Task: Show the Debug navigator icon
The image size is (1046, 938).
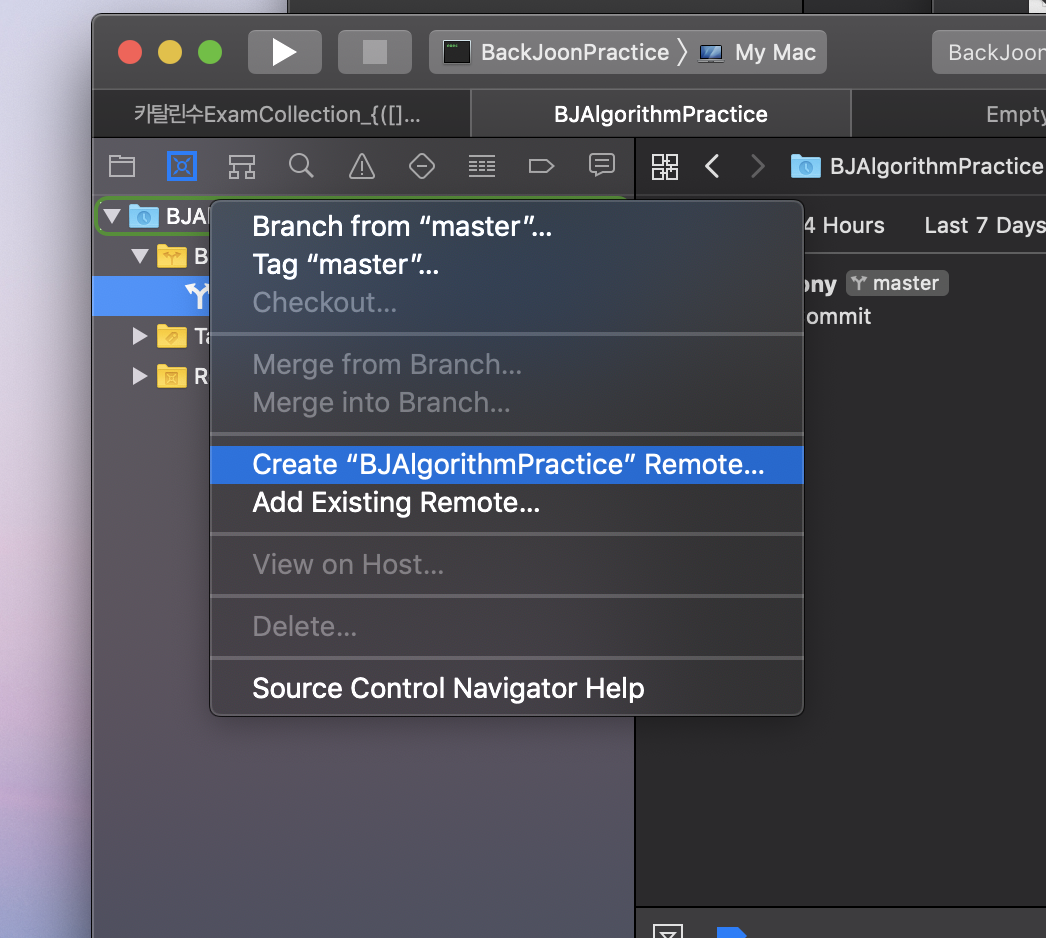Action: (x=482, y=165)
